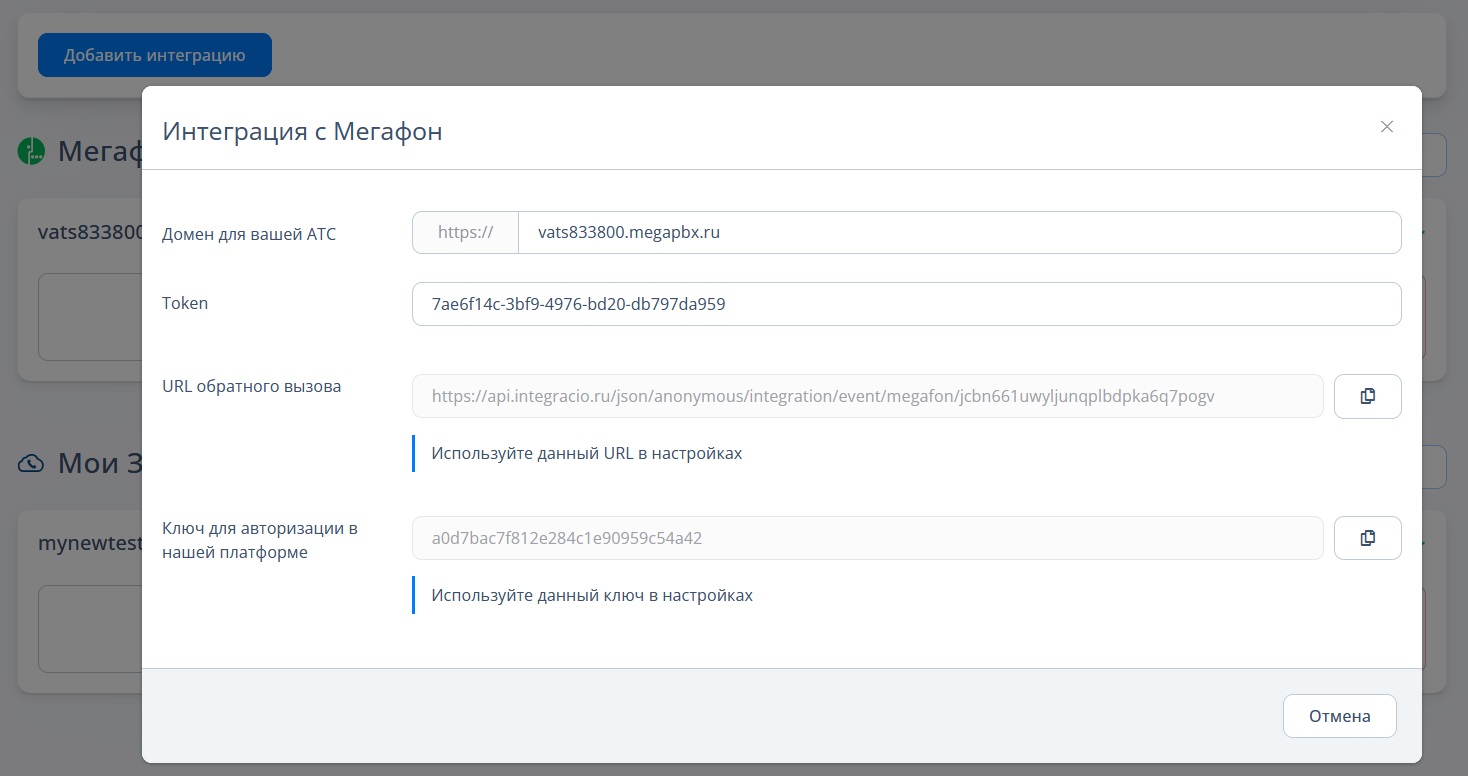Viewport: 1468px width, 776px height.
Task: Click into the Token input field
Action: [907, 304]
